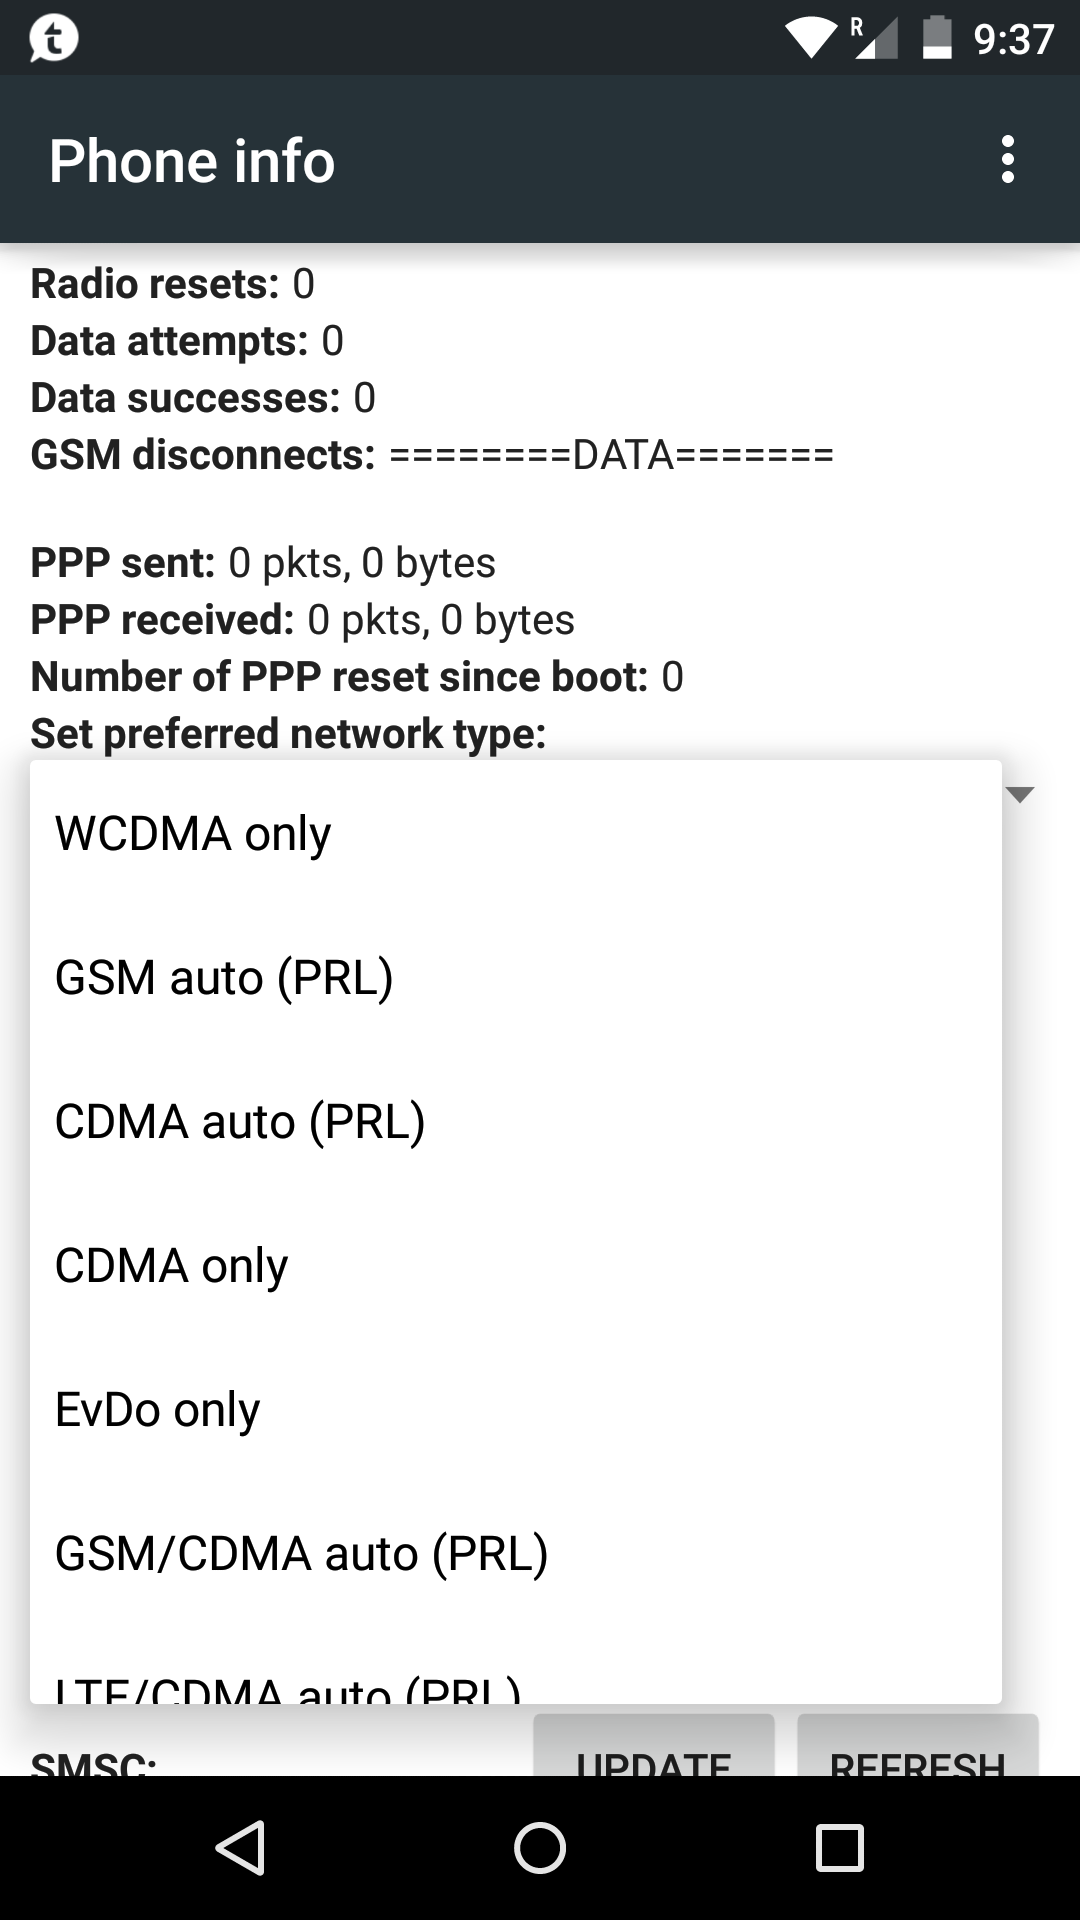
Task: Pick CDMA only from the list
Action: click(x=515, y=1265)
